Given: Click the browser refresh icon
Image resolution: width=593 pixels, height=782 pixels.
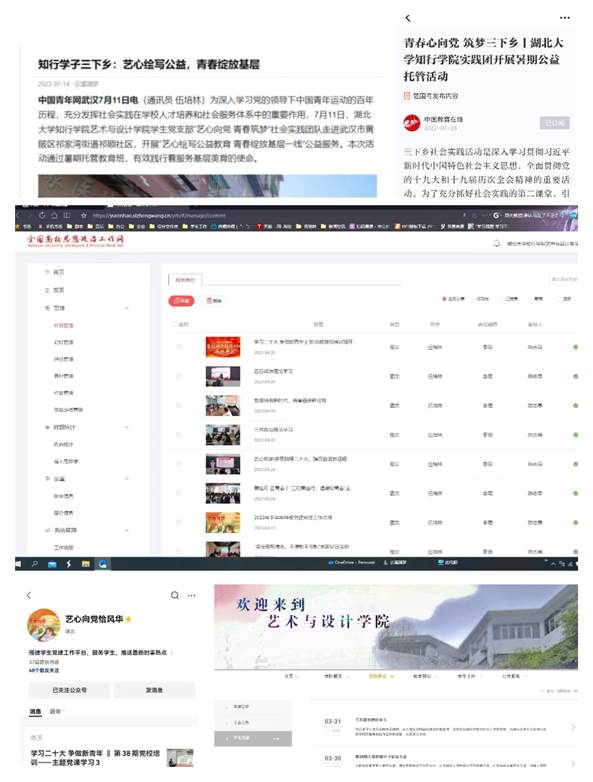Looking at the screenshot, I should (x=41, y=215).
